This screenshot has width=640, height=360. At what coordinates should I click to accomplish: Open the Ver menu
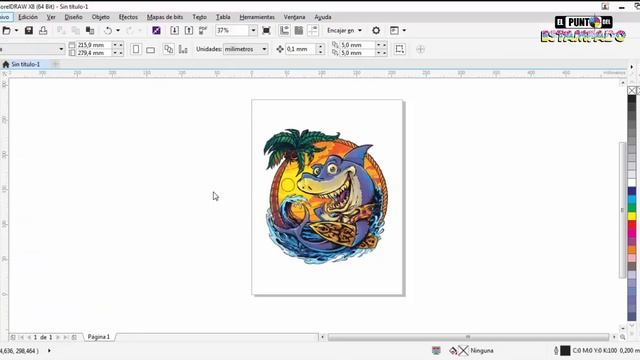[x=51, y=17]
